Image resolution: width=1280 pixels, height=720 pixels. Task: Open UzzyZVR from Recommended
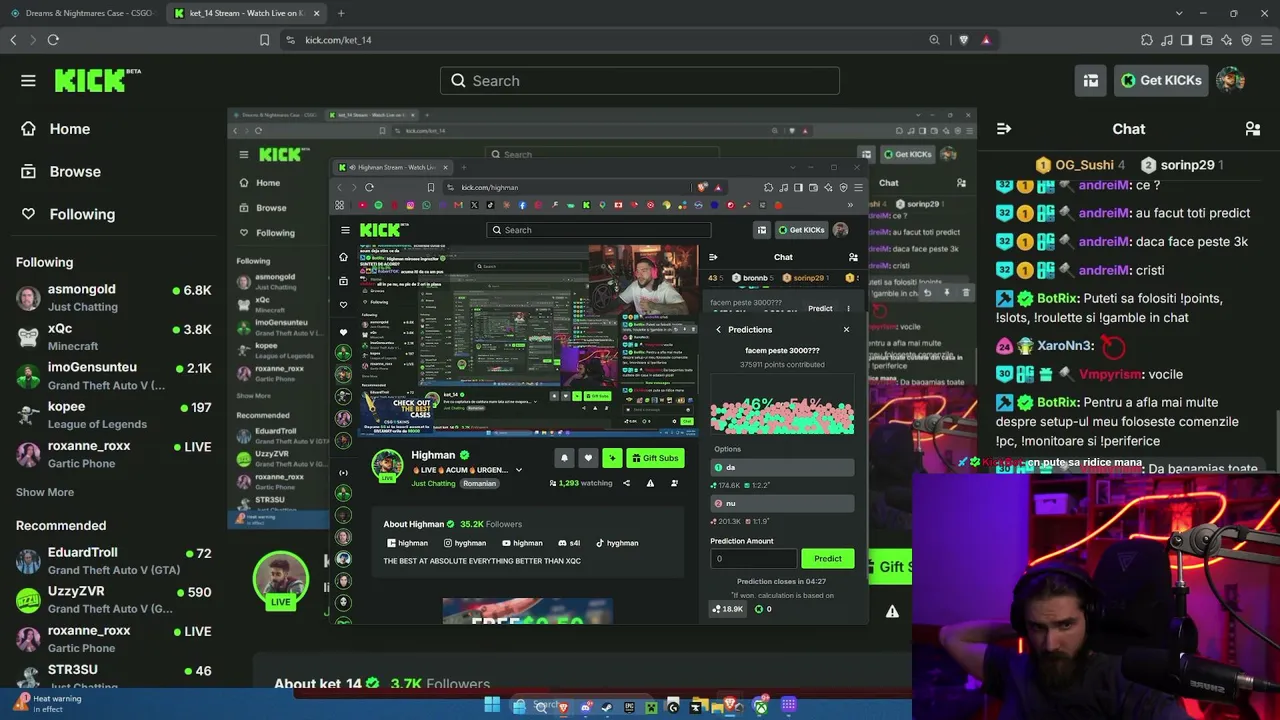114,599
